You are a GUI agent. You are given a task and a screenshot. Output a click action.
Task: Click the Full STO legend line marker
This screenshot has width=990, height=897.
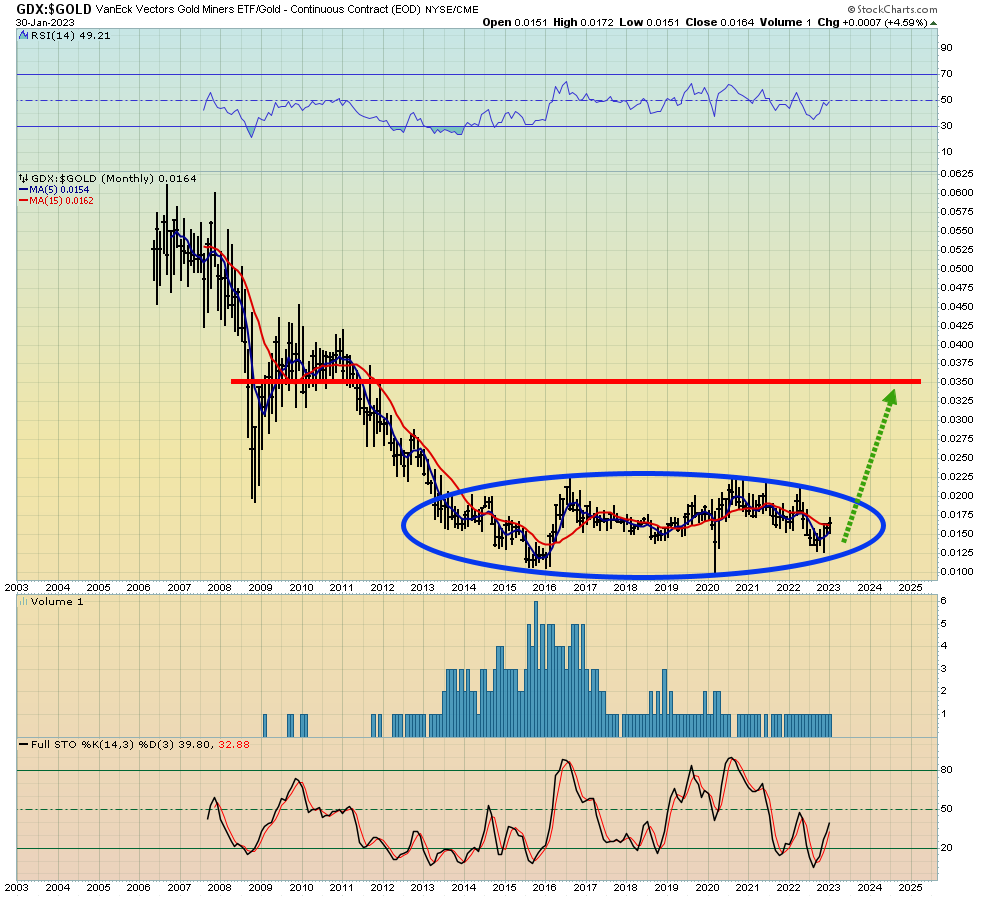point(23,745)
